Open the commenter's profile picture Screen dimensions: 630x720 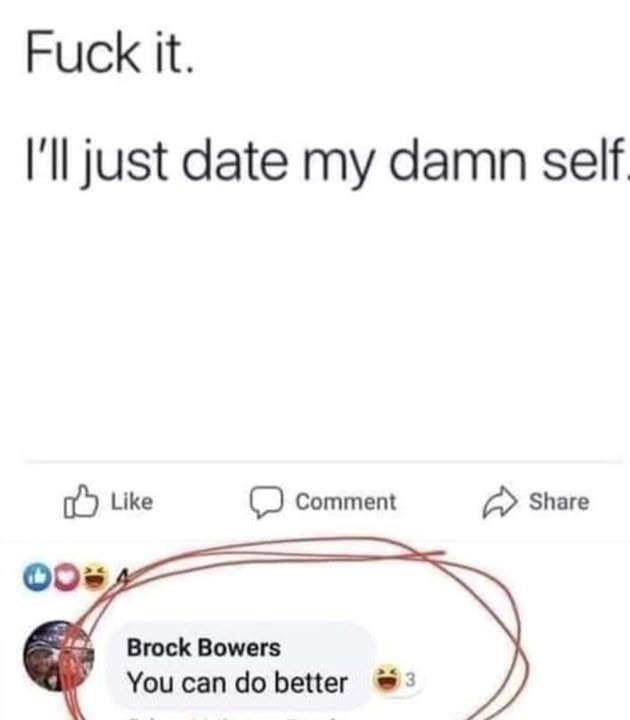click(58, 656)
